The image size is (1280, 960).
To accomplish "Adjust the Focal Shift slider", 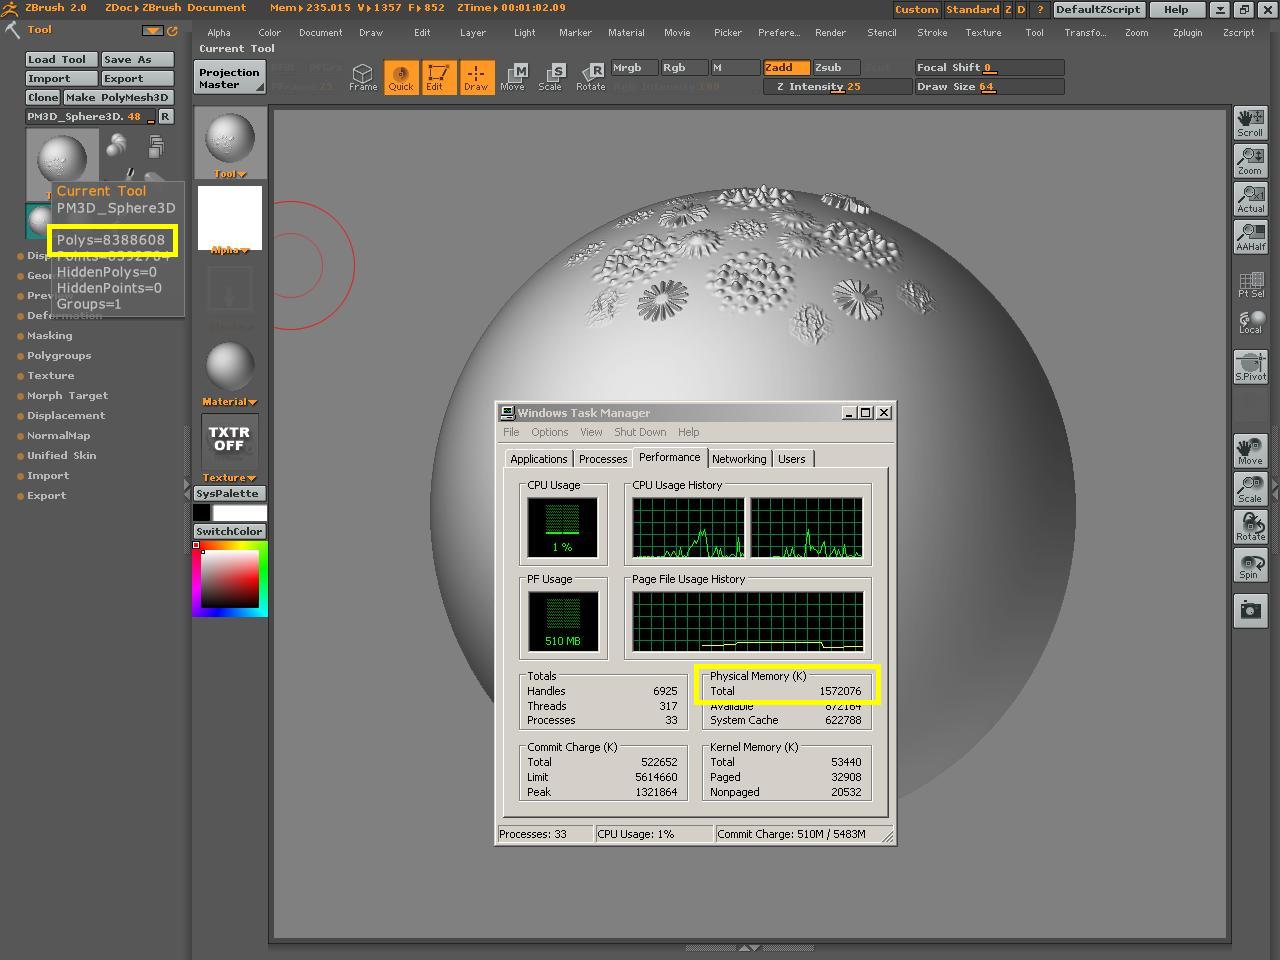I will tap(989, 68).
